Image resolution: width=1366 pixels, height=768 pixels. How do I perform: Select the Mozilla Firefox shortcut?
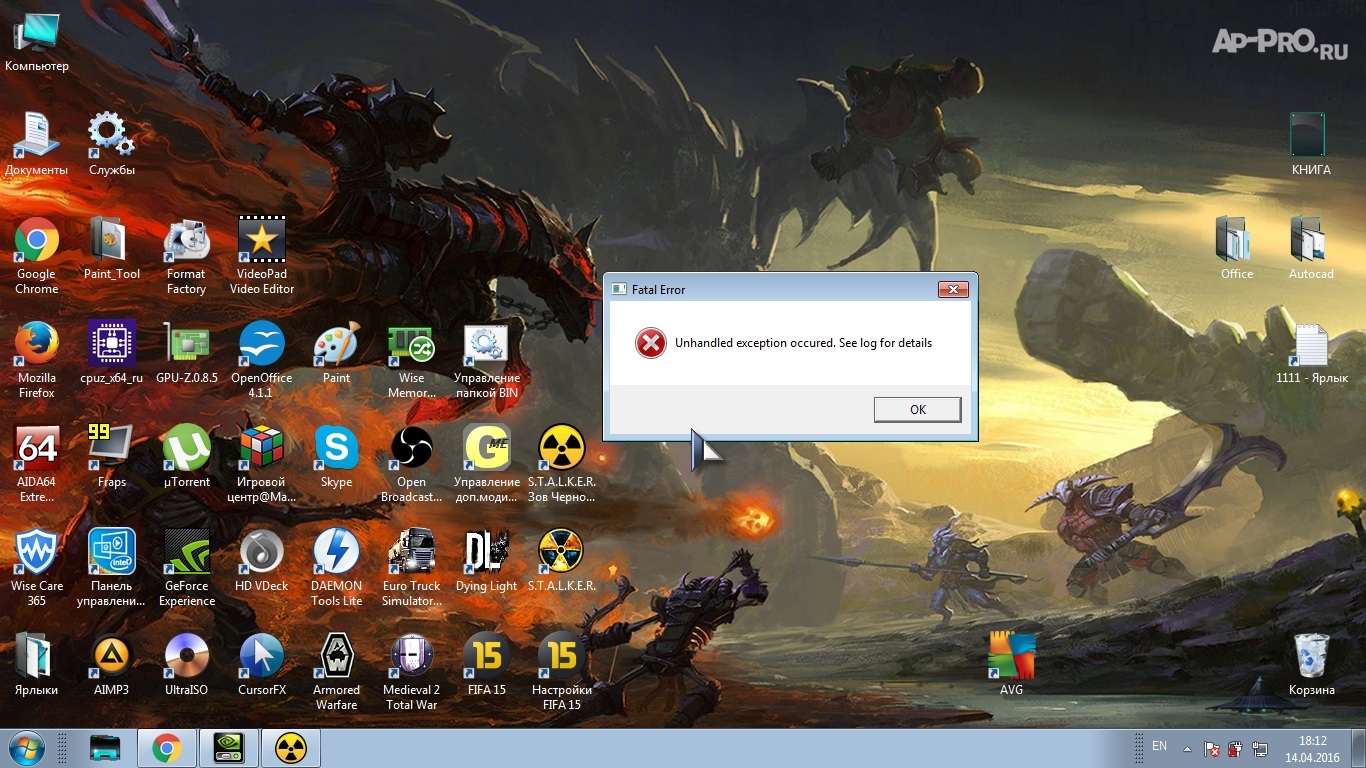[37, 361]
